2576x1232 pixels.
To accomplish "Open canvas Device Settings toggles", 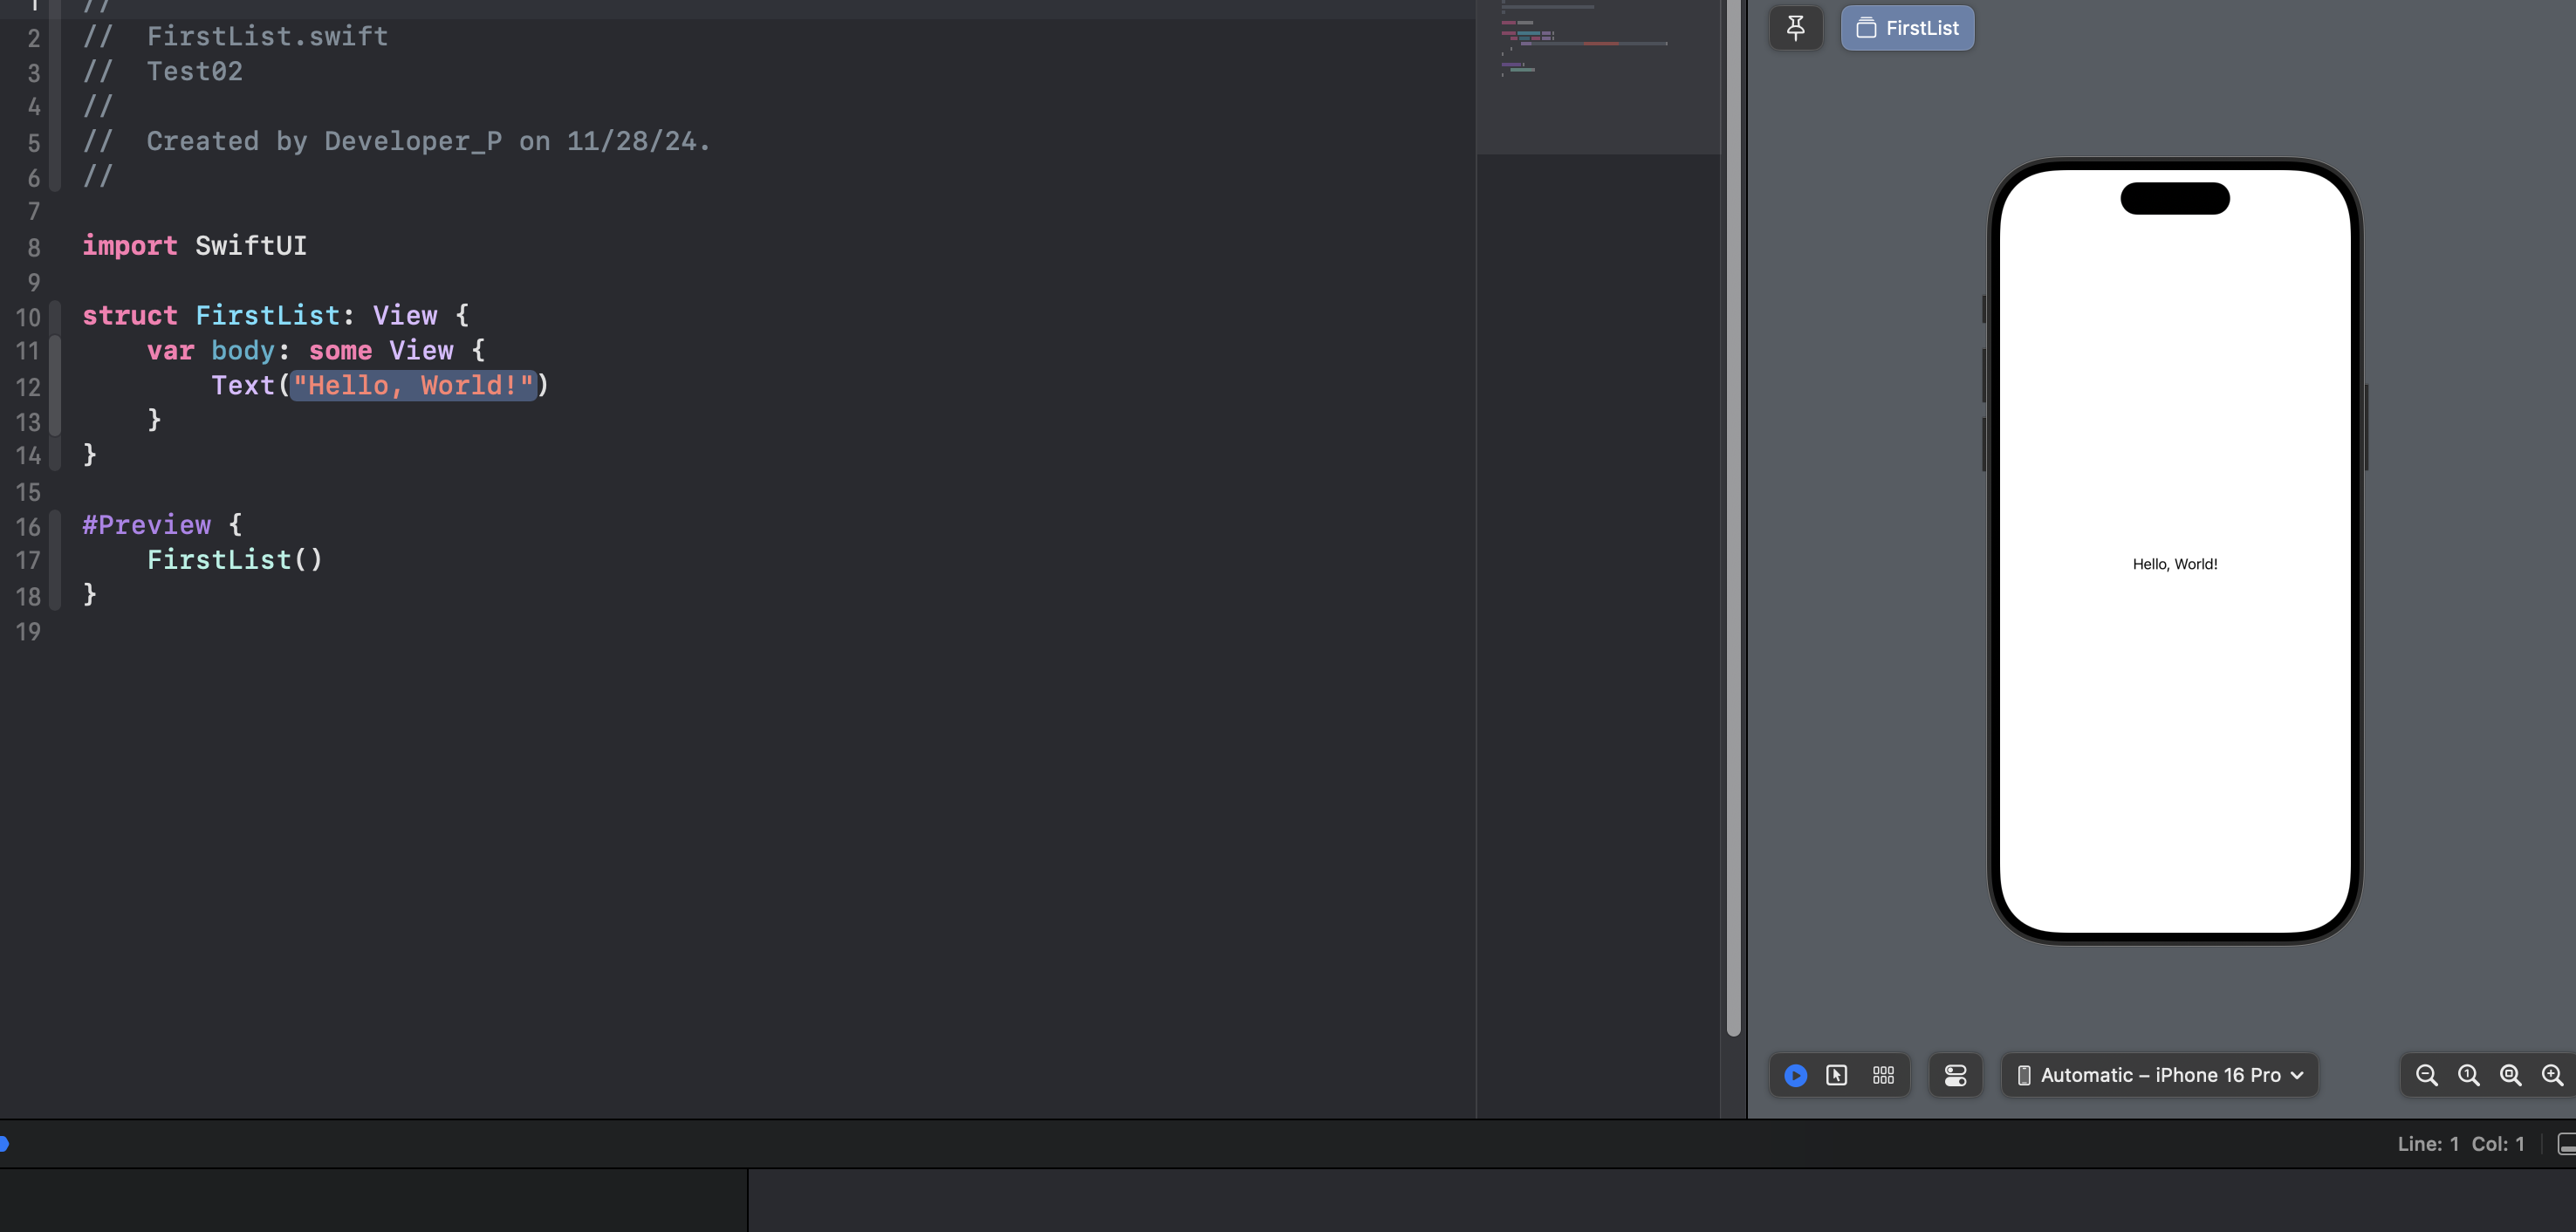I will pyautogui.click(x=1955, y=1075).
